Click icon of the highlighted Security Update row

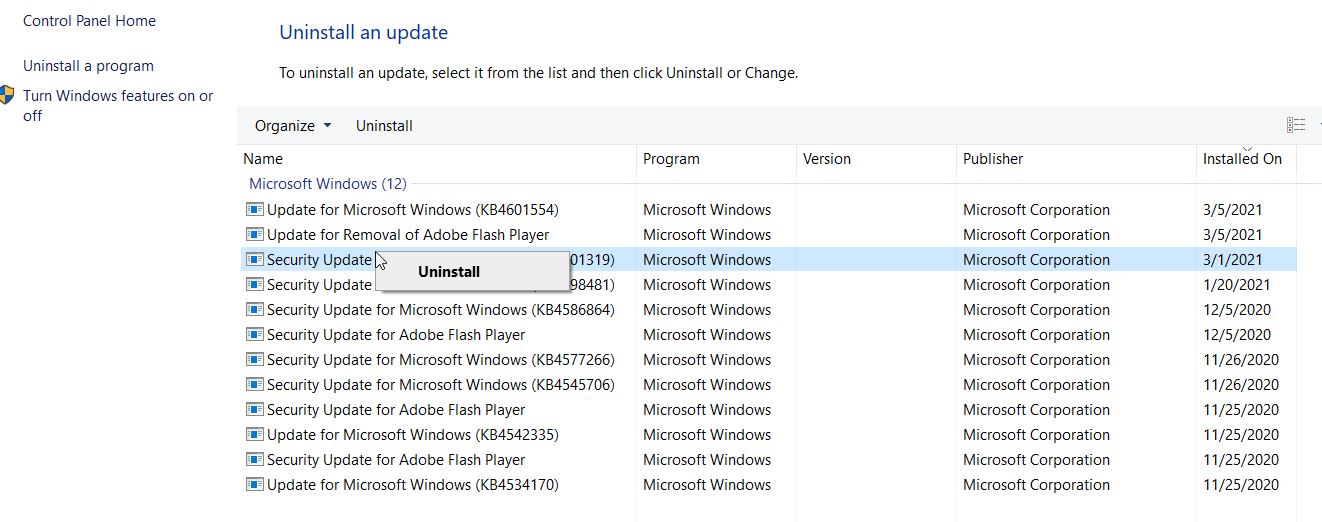(255, 260)
